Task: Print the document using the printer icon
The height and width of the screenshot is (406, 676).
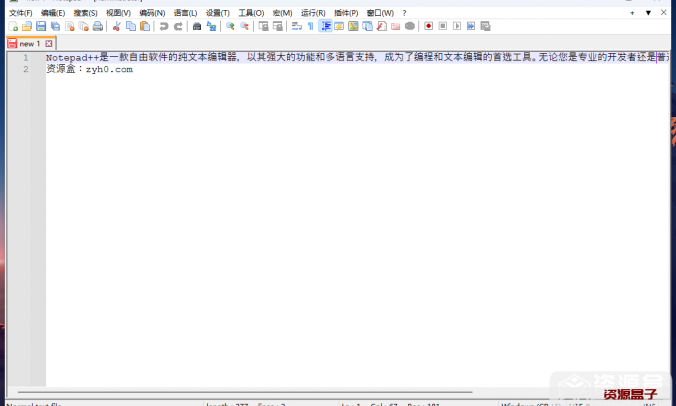Action: pos(98,26)
